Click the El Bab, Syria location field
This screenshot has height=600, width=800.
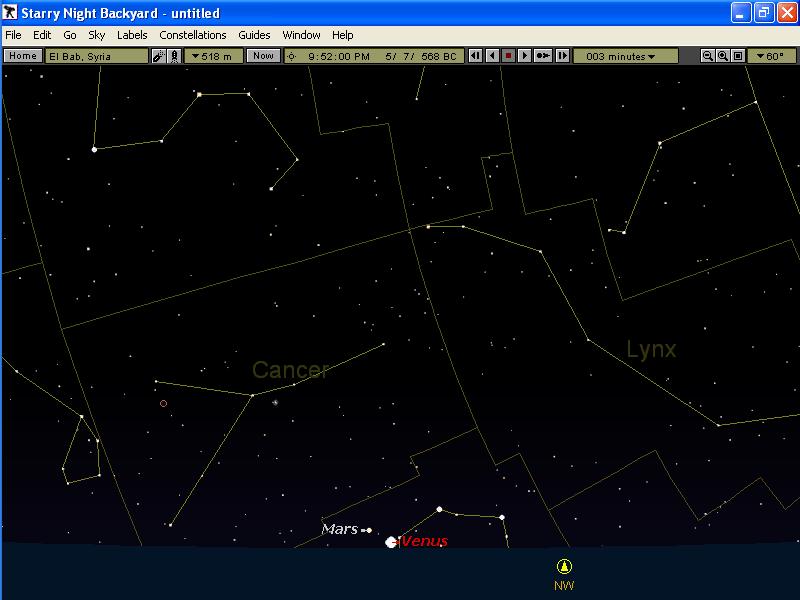tap(96, 56)
